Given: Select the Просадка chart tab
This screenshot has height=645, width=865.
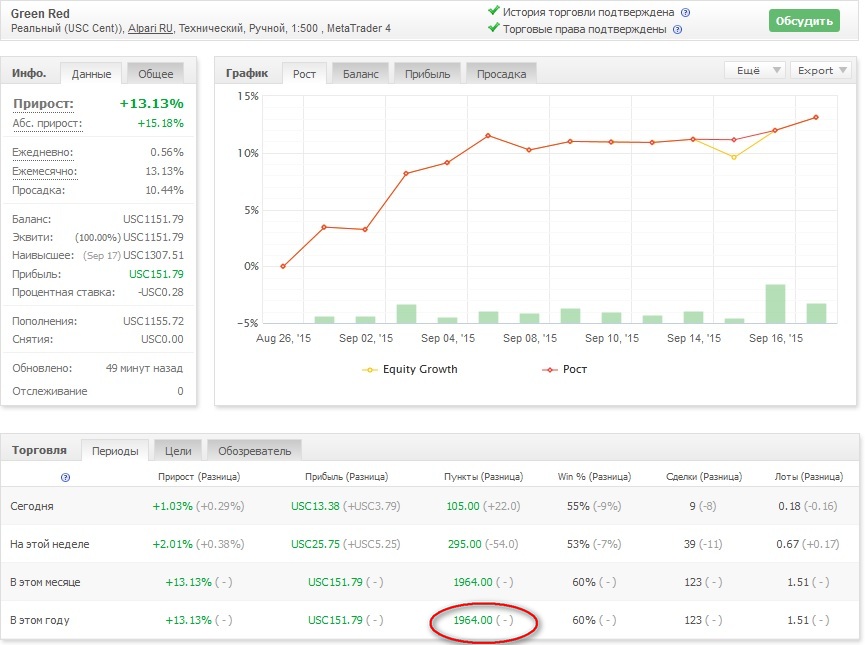Looking at the screenshot, I should pyautogui.click(x=501, y=74).
